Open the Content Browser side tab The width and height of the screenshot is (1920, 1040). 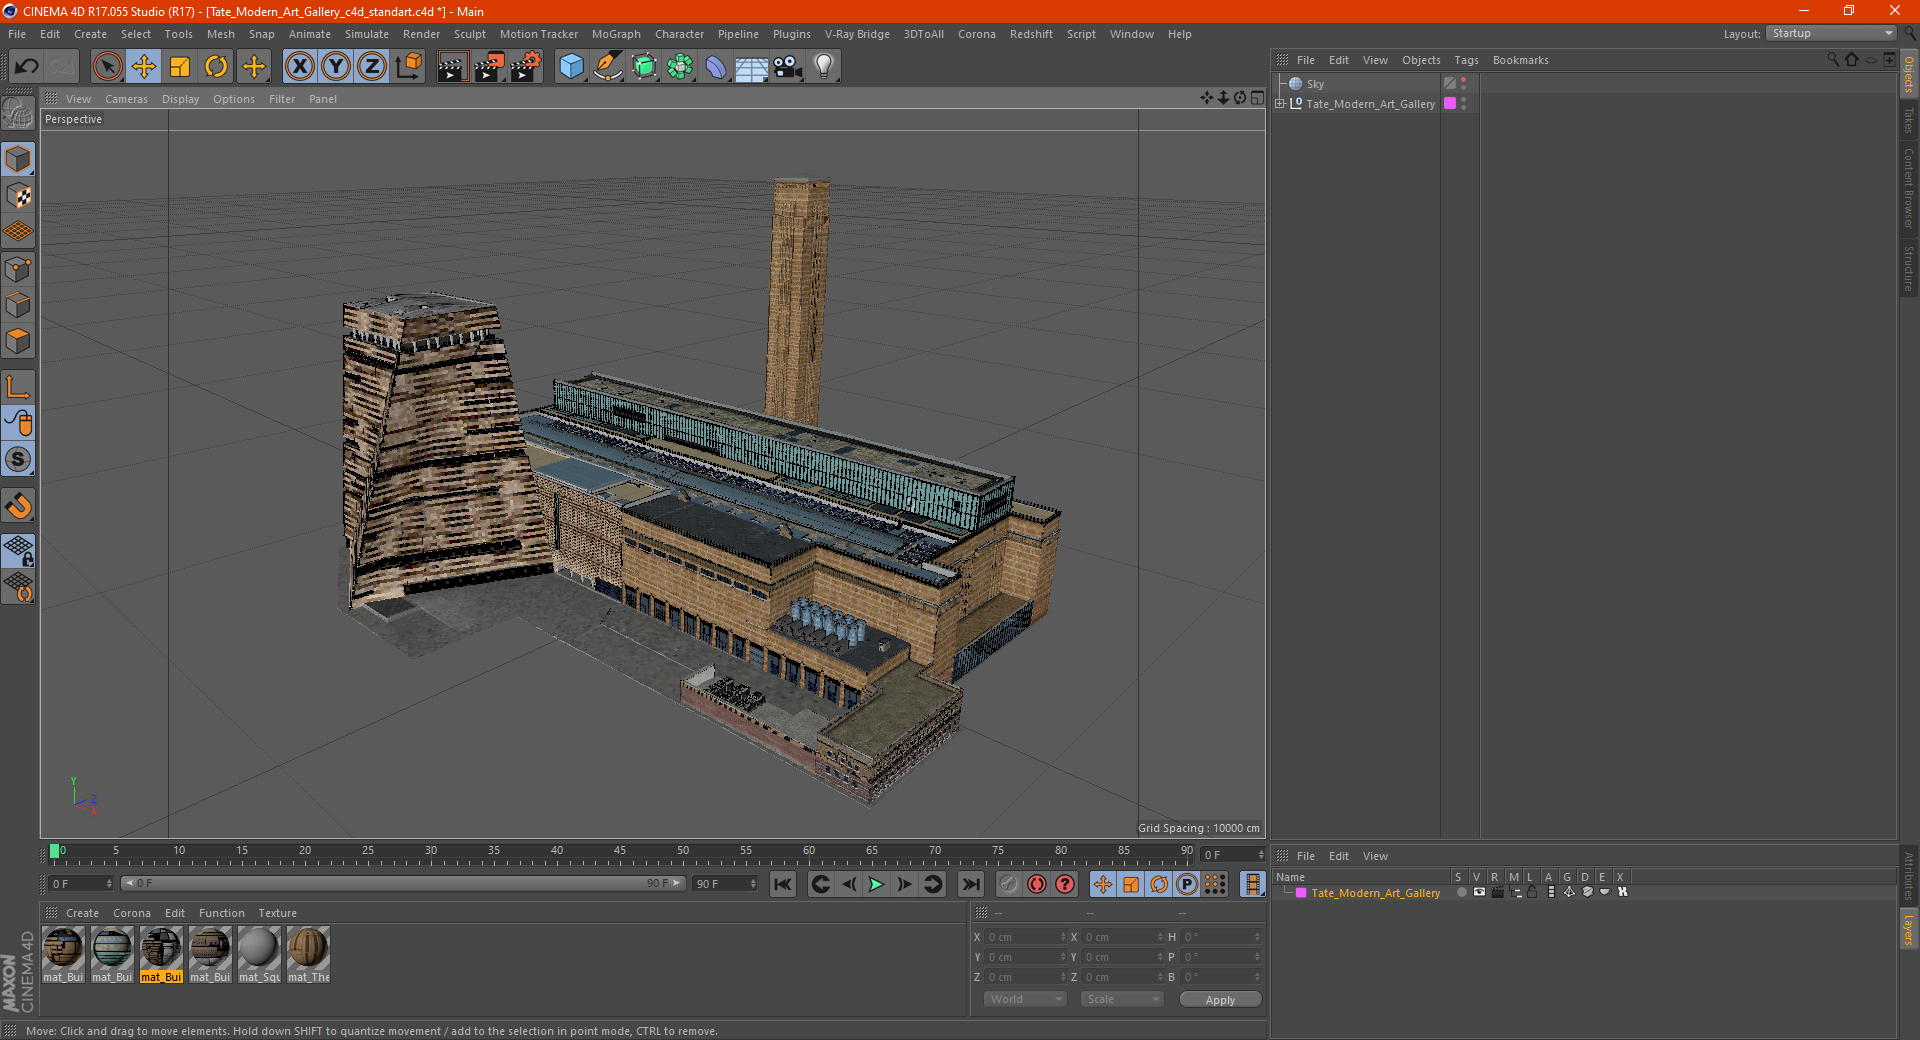point(1909,188)
